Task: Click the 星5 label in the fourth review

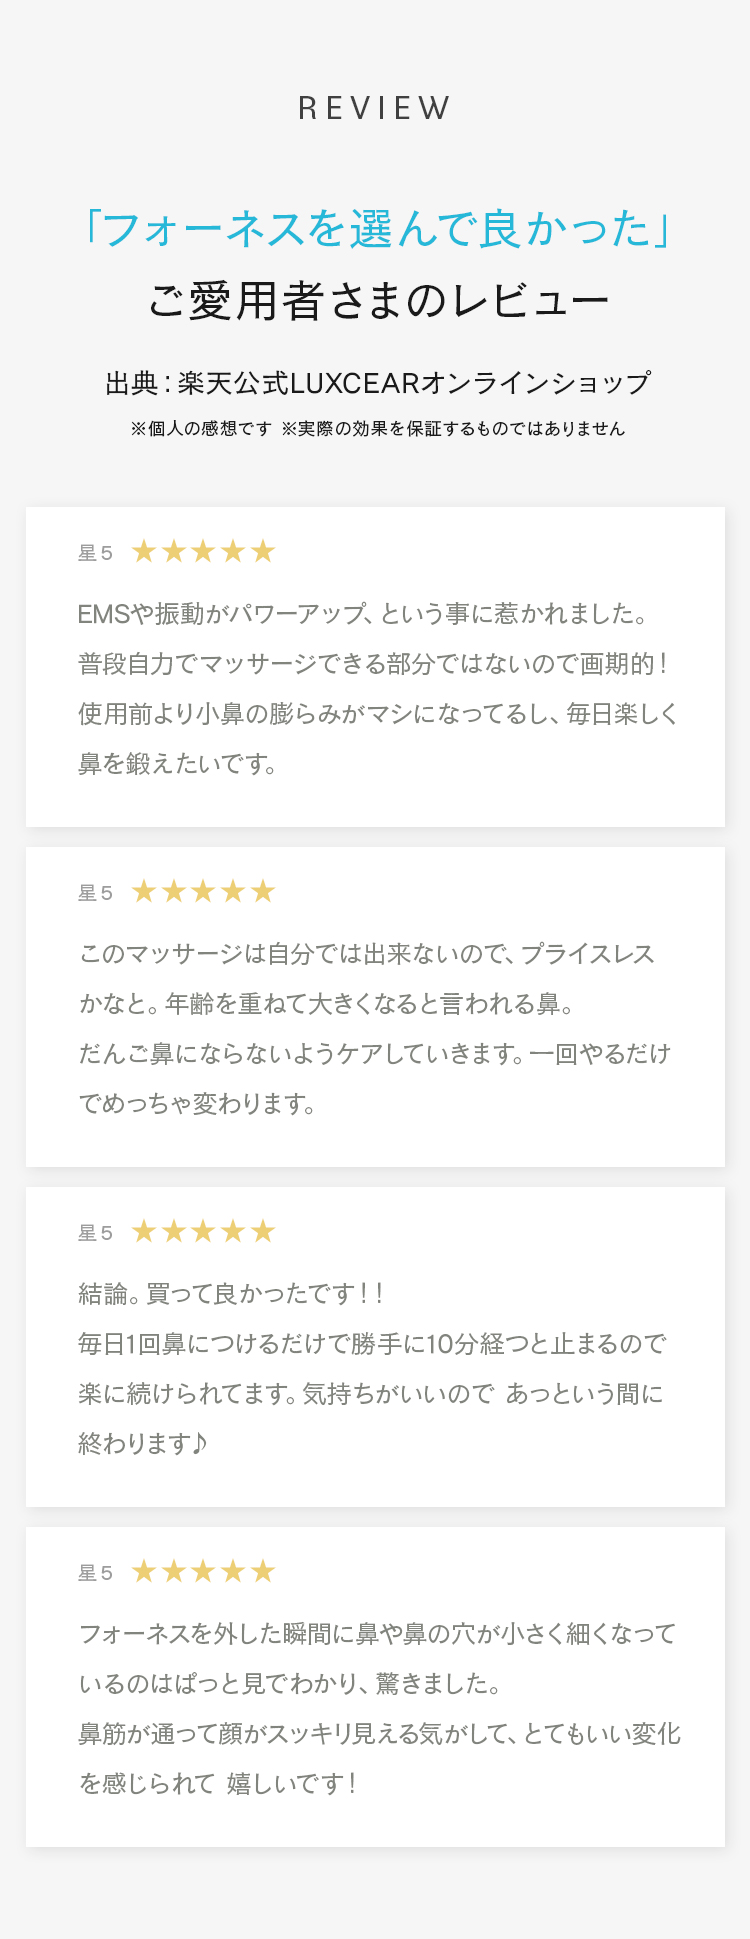Action: pos(96,1573)
